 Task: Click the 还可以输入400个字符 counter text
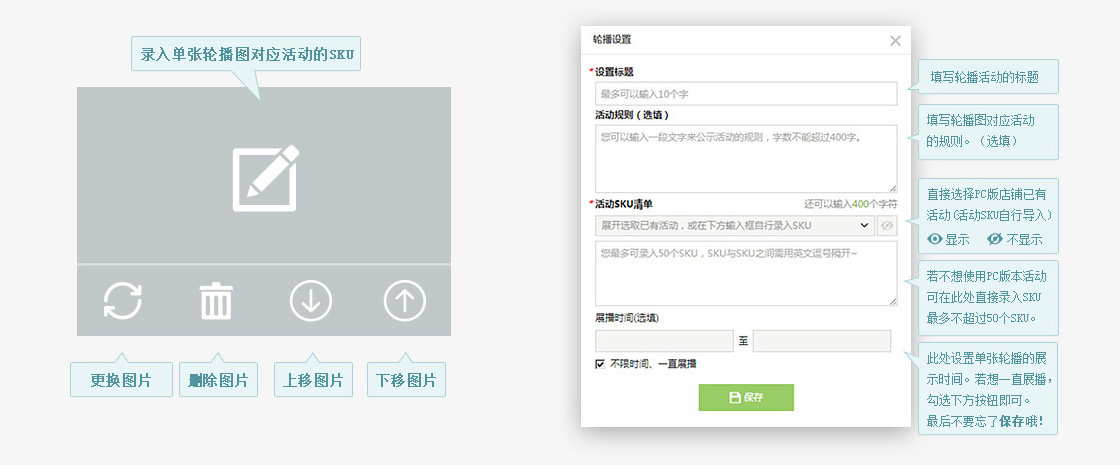tap(851, 204)
